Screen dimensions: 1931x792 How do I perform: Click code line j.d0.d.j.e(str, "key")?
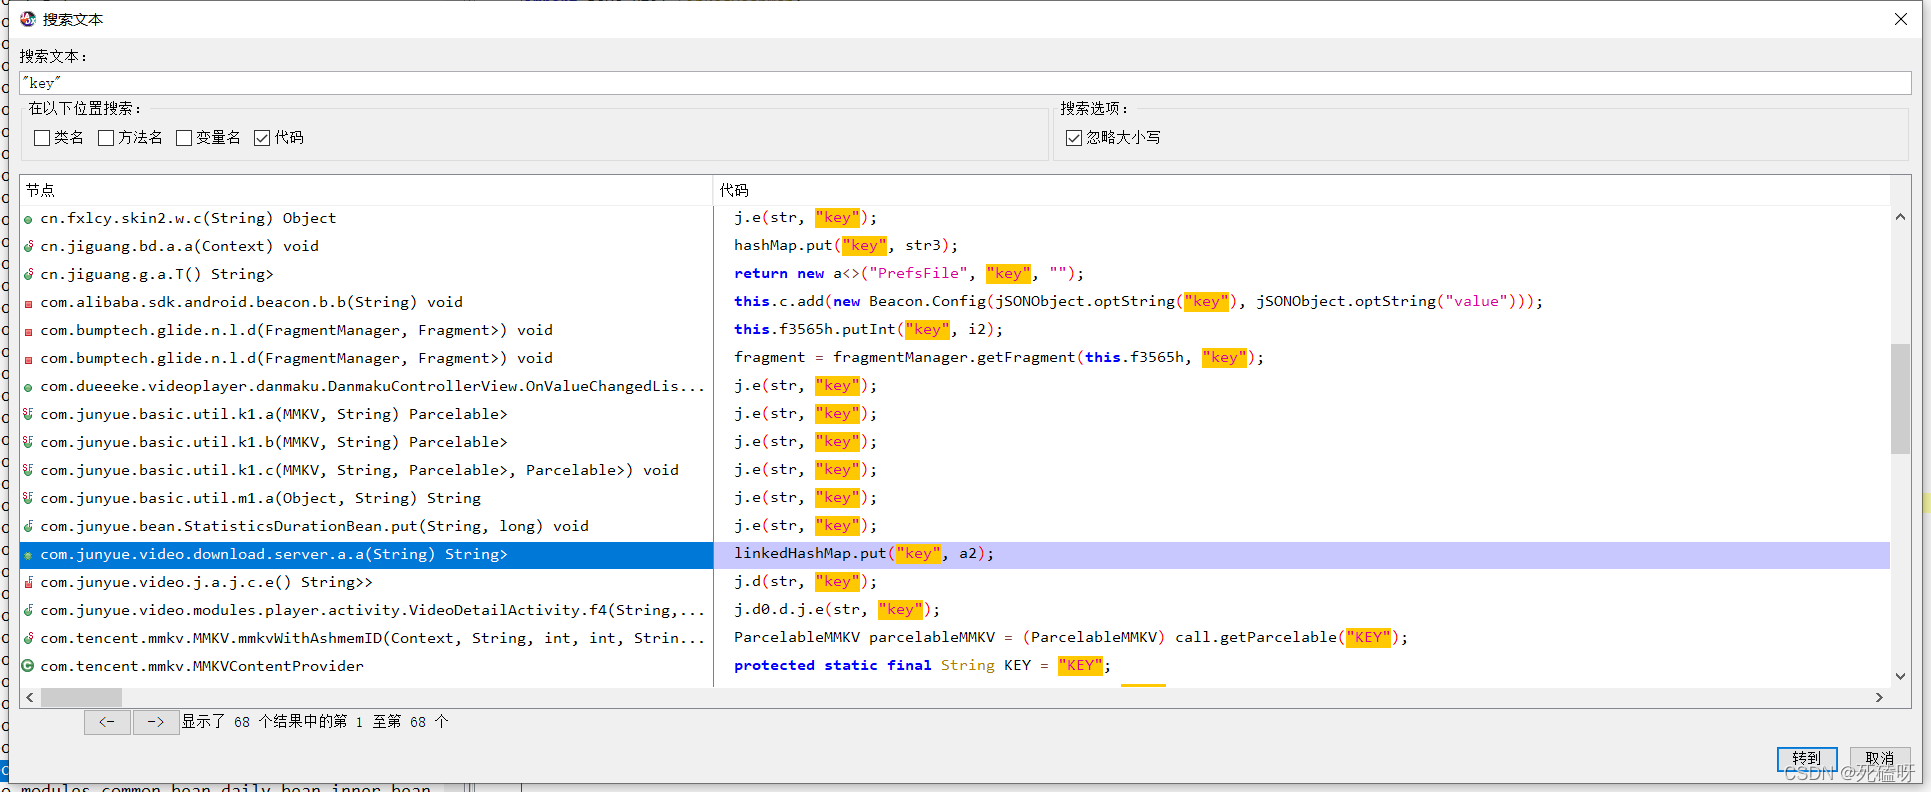[x=837, y=610]
